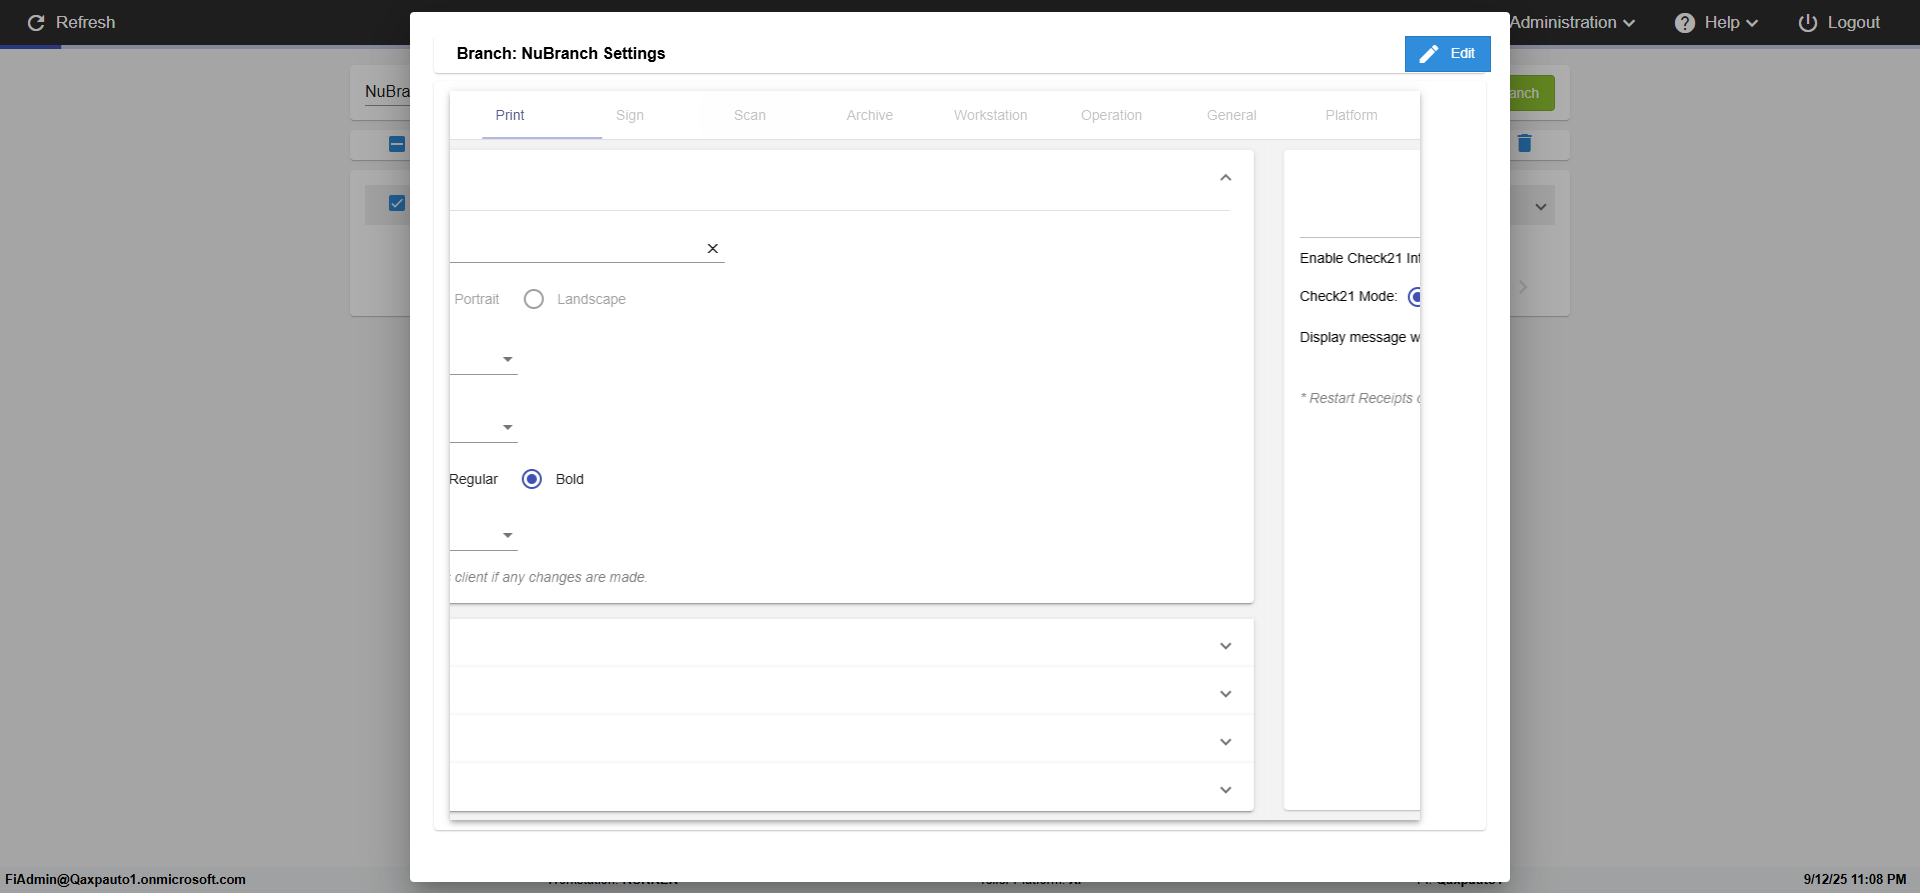Switch to the Workstation tab
Image resolution: width=1920 pixels, height=893 pixels.
[990, 116]
